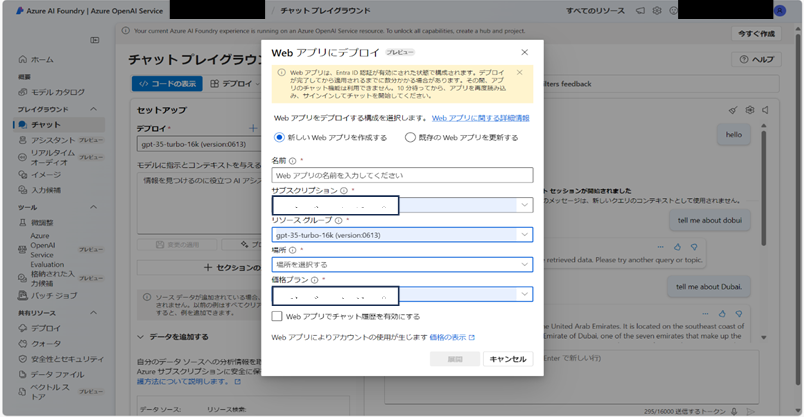Open バッチ ジョブ in the sidebar
The image size is (804, 418).
48,295
